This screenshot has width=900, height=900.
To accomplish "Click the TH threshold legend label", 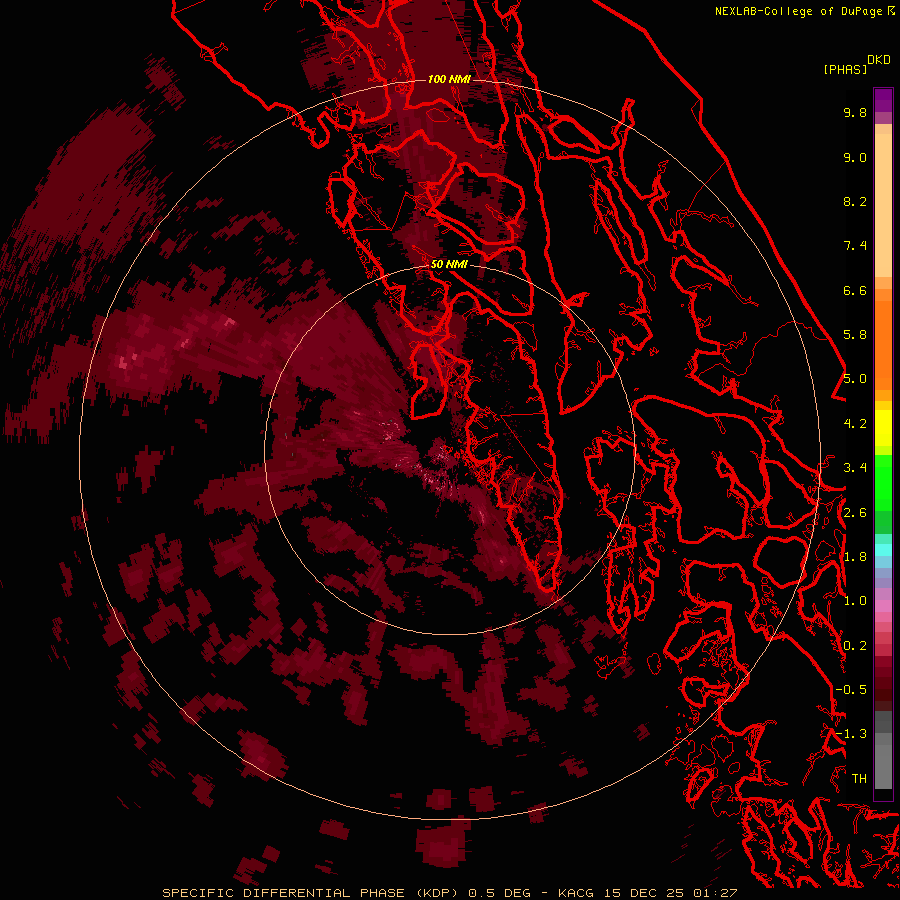I will [x=859, y=778].
